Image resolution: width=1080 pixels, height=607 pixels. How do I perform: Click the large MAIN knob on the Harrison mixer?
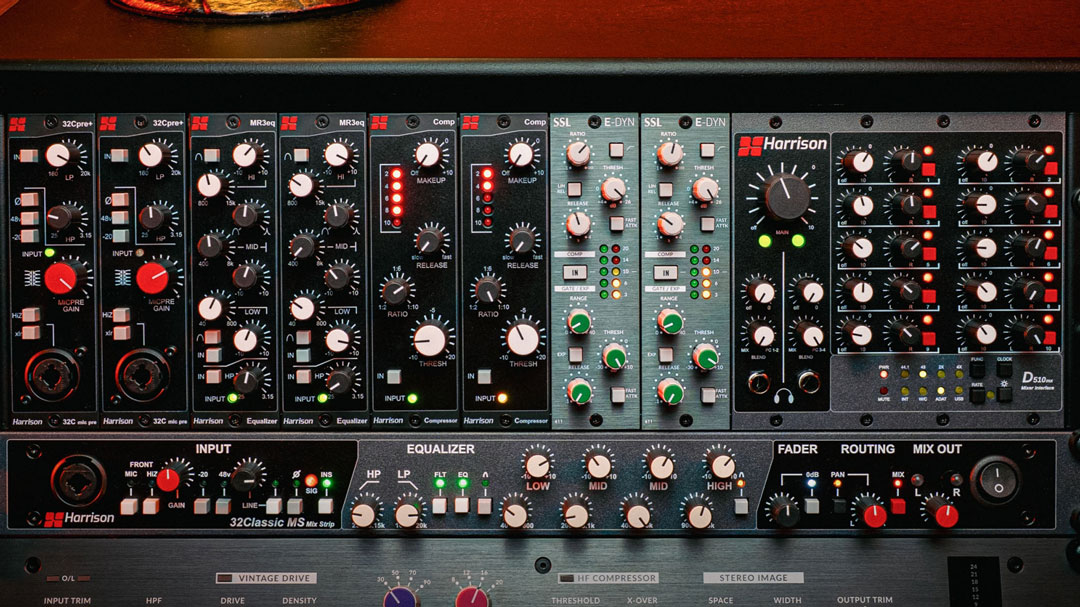click(x=787, y=197)
